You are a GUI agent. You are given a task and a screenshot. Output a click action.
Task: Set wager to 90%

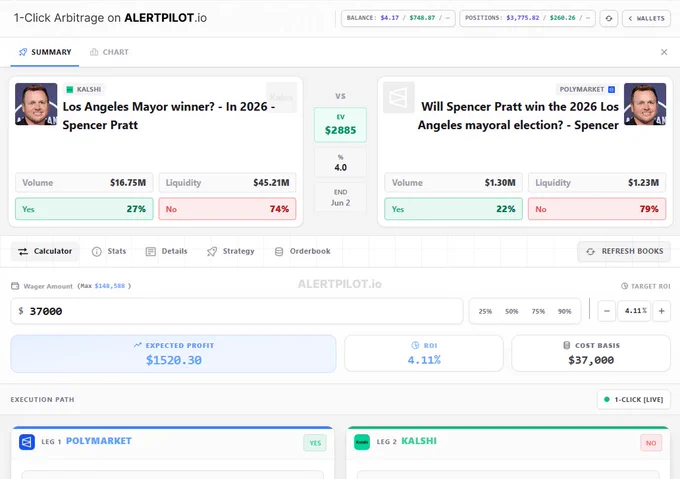coord(565,311)
